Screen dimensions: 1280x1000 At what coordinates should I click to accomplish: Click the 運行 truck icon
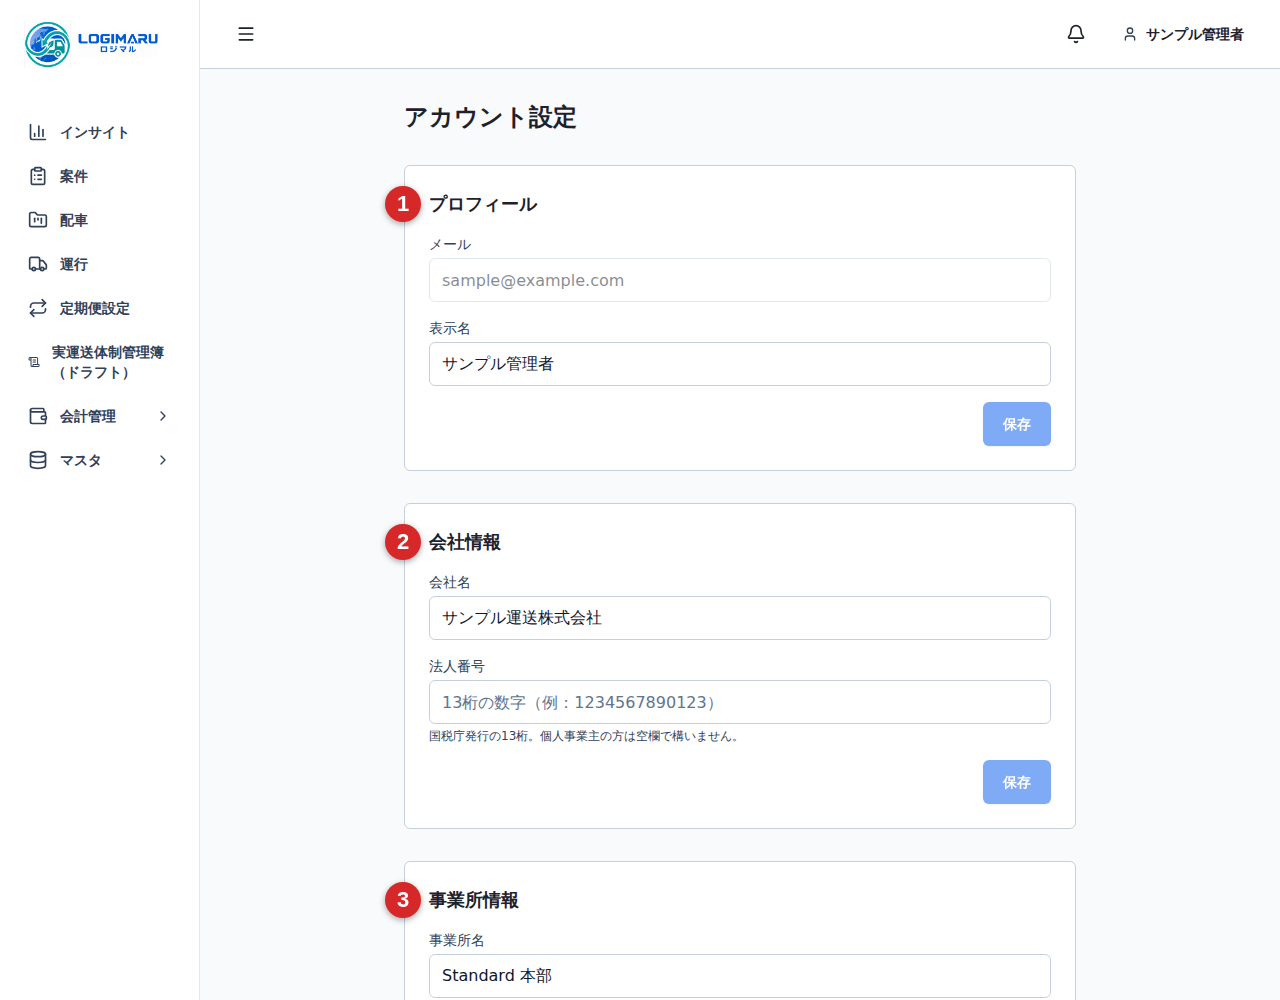point(38,264)
